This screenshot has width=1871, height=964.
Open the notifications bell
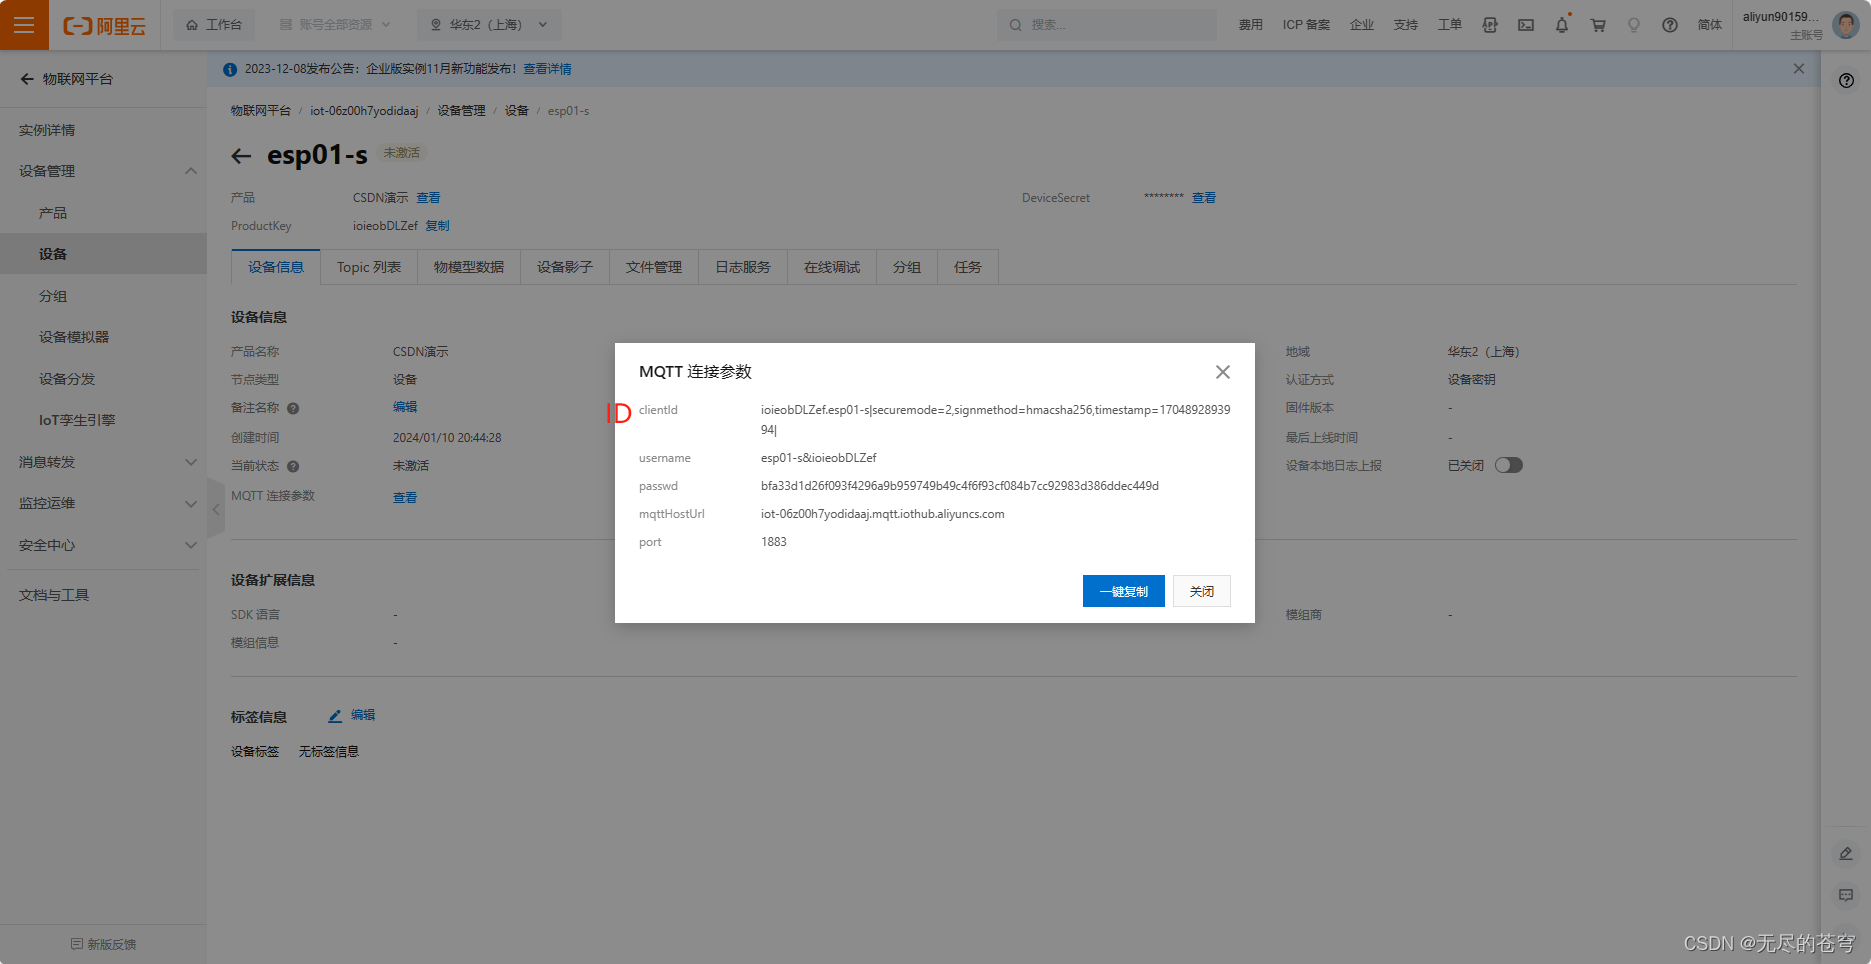click(x=1562, y=25)
